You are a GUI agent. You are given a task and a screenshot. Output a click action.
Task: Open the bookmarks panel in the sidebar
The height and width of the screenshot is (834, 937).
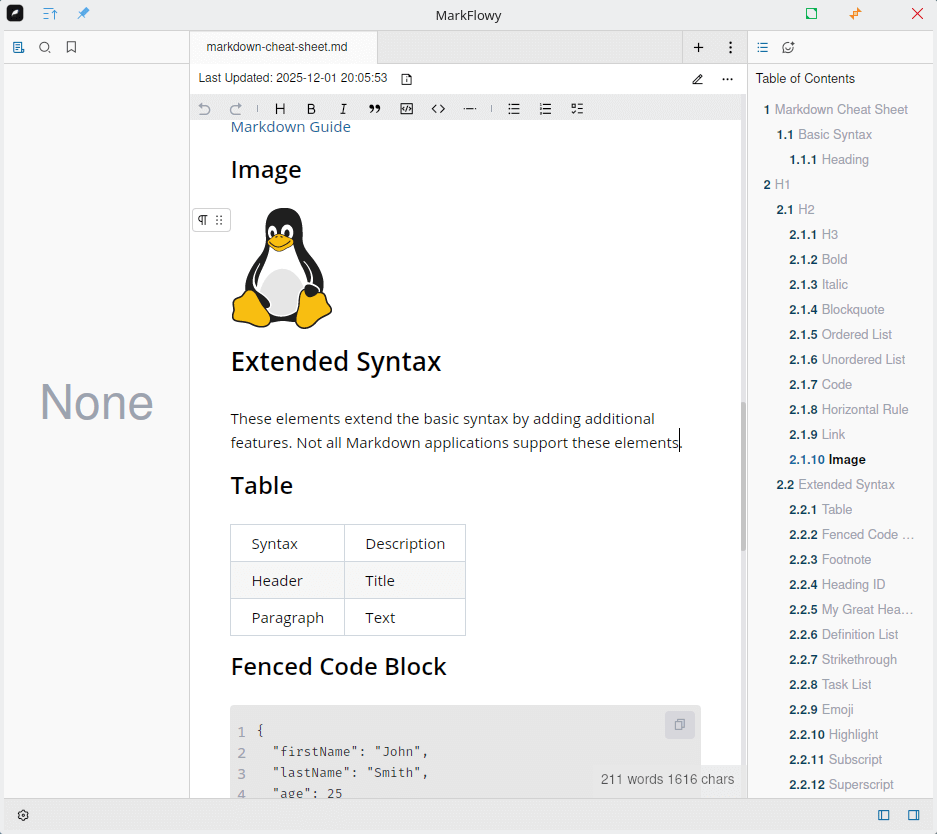(x=71, y=47)
